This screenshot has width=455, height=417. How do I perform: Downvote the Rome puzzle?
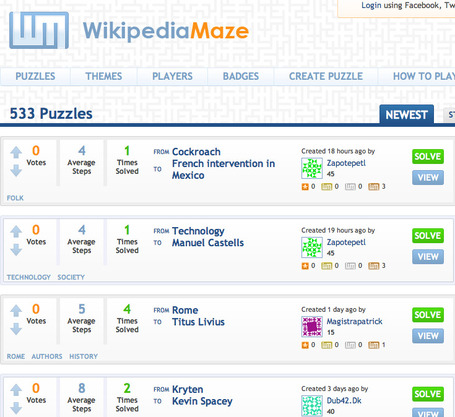(16, 329)
